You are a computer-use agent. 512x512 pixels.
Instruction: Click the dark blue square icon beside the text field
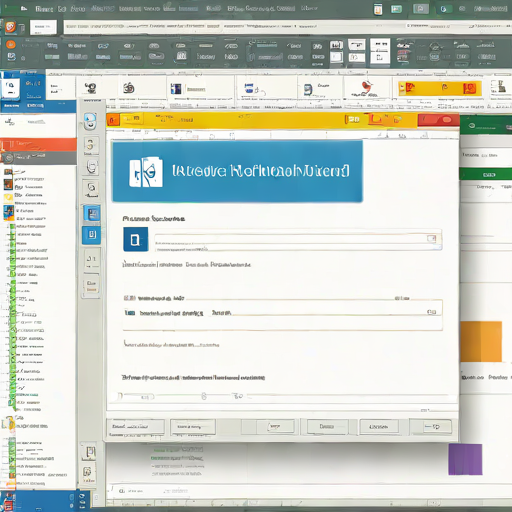[x=136, y=239]
